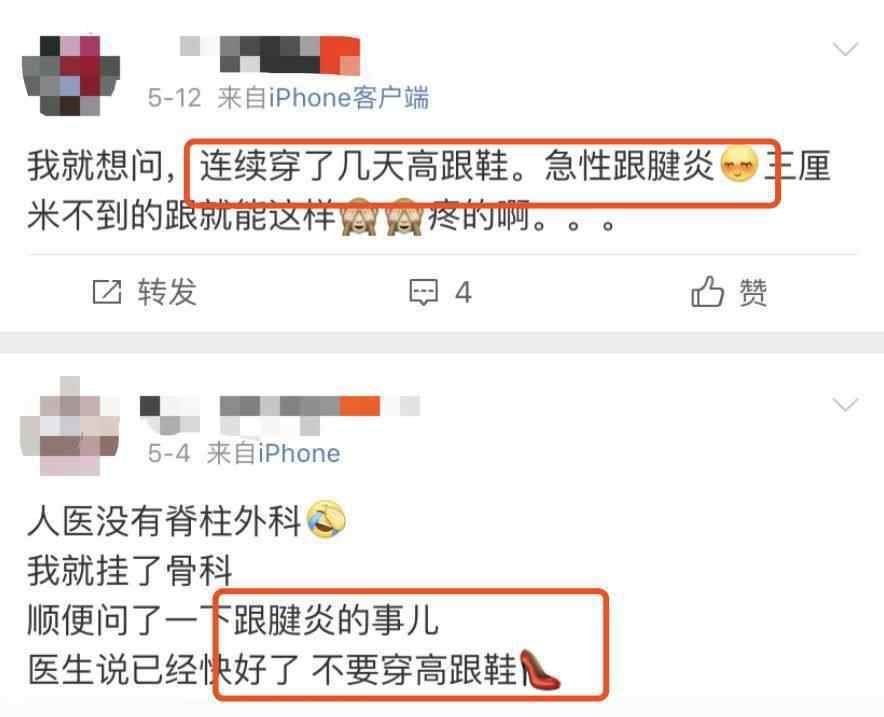The height and width of the screenshot is (717, 884).
Task: Click the first see-no-evil monkey emoji
Action: click(360, 217)
